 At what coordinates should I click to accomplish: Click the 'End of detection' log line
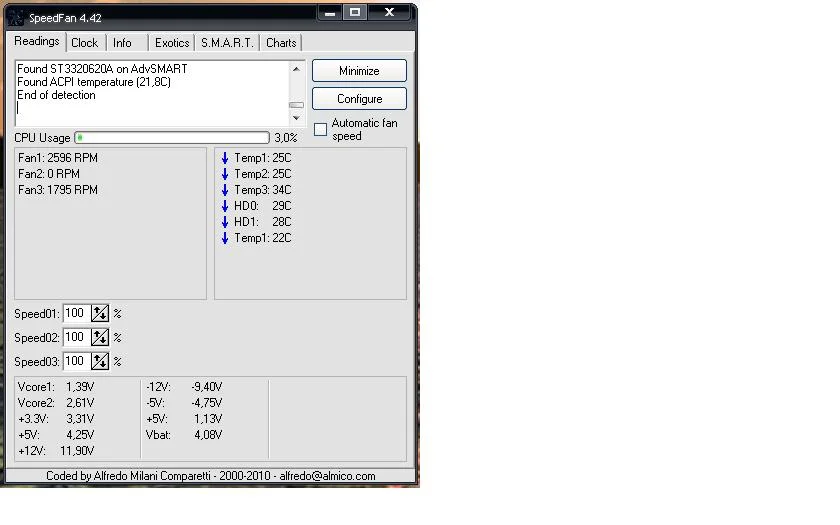click(x=56, y=95)
